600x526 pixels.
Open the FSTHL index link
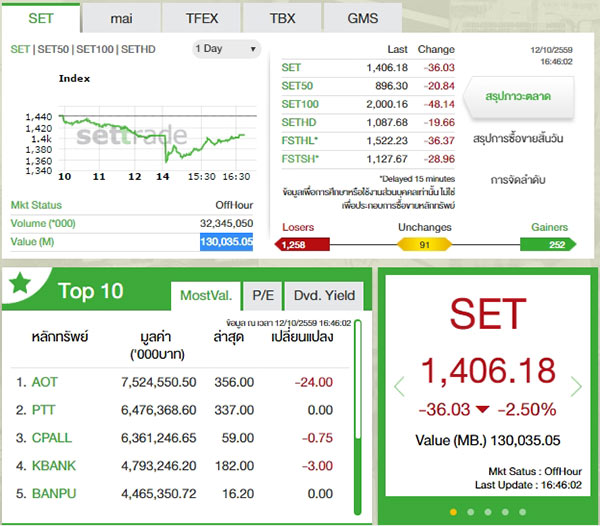click(x=300, y=140)
